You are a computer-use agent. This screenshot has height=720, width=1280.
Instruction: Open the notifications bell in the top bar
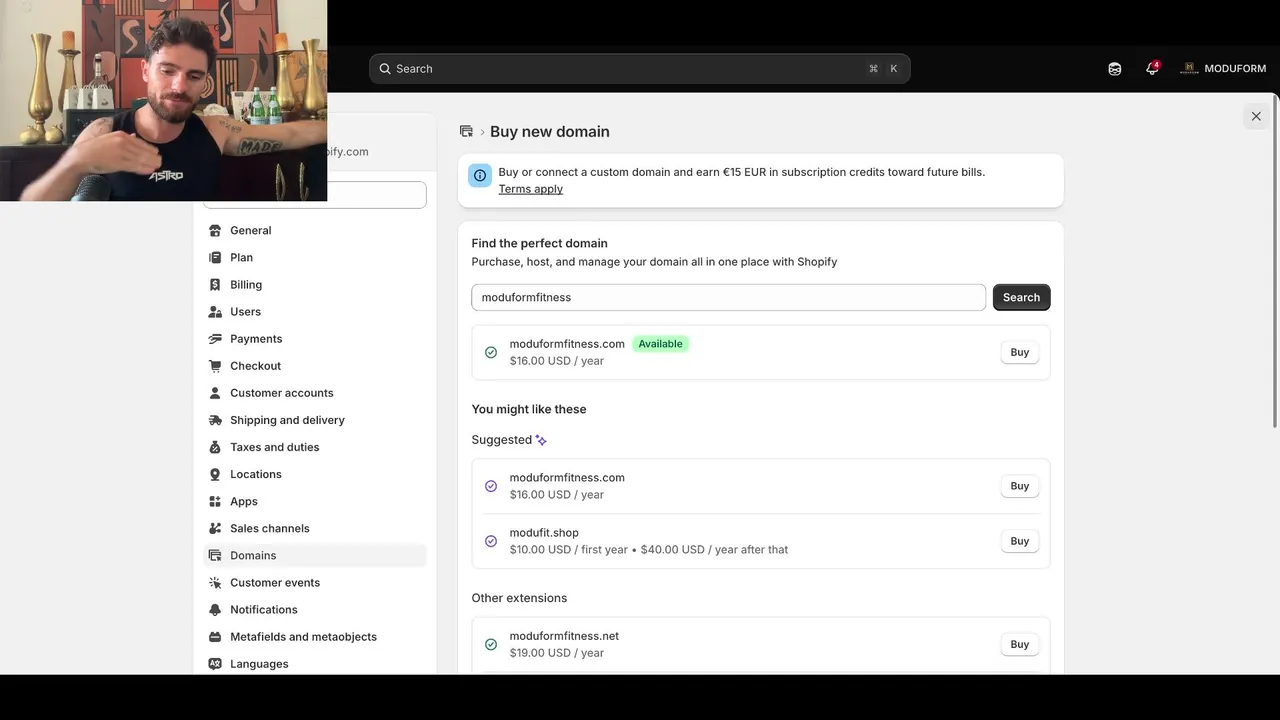(x=1152, y=69)
